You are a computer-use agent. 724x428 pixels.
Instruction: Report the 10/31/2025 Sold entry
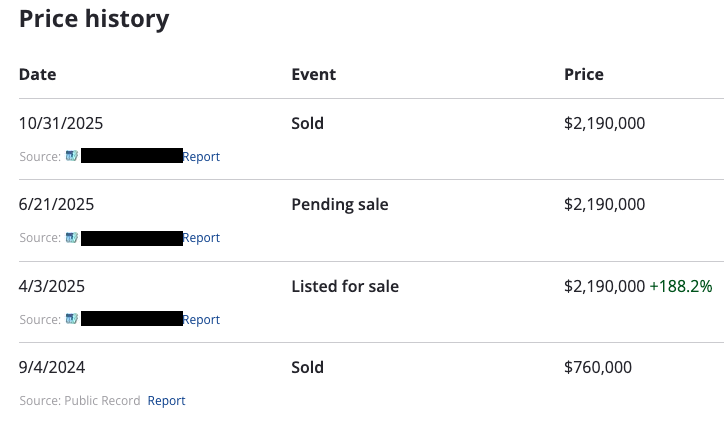click(x=201, y=157)
